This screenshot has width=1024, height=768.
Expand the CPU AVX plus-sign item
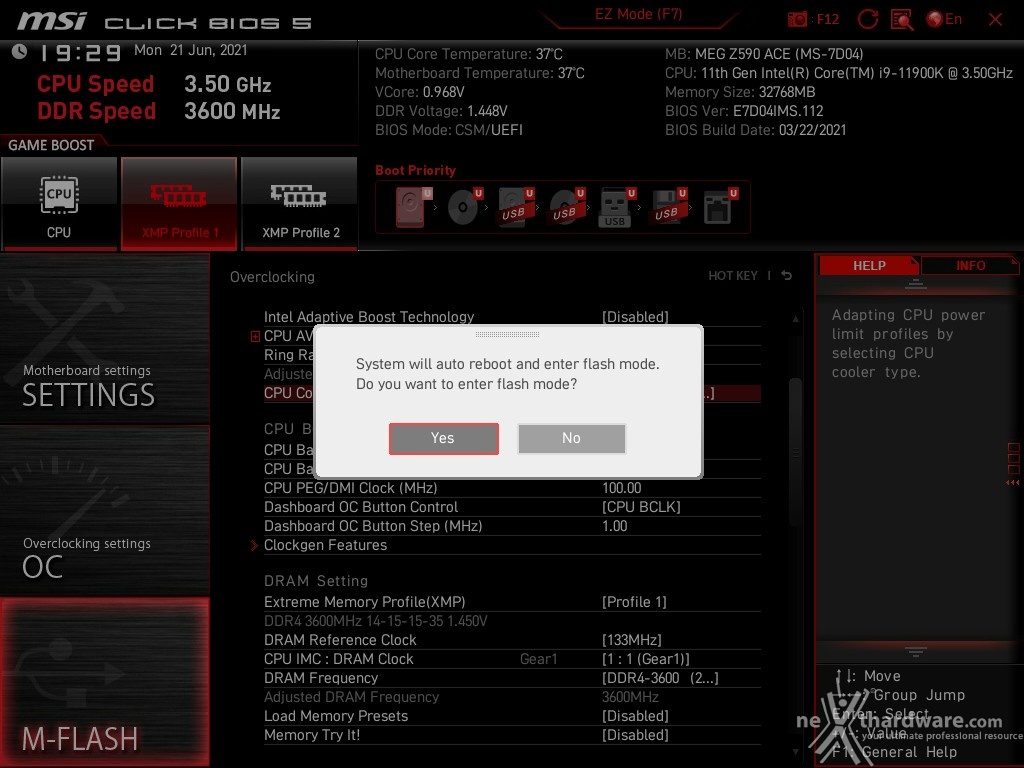[x=255, y=336]
